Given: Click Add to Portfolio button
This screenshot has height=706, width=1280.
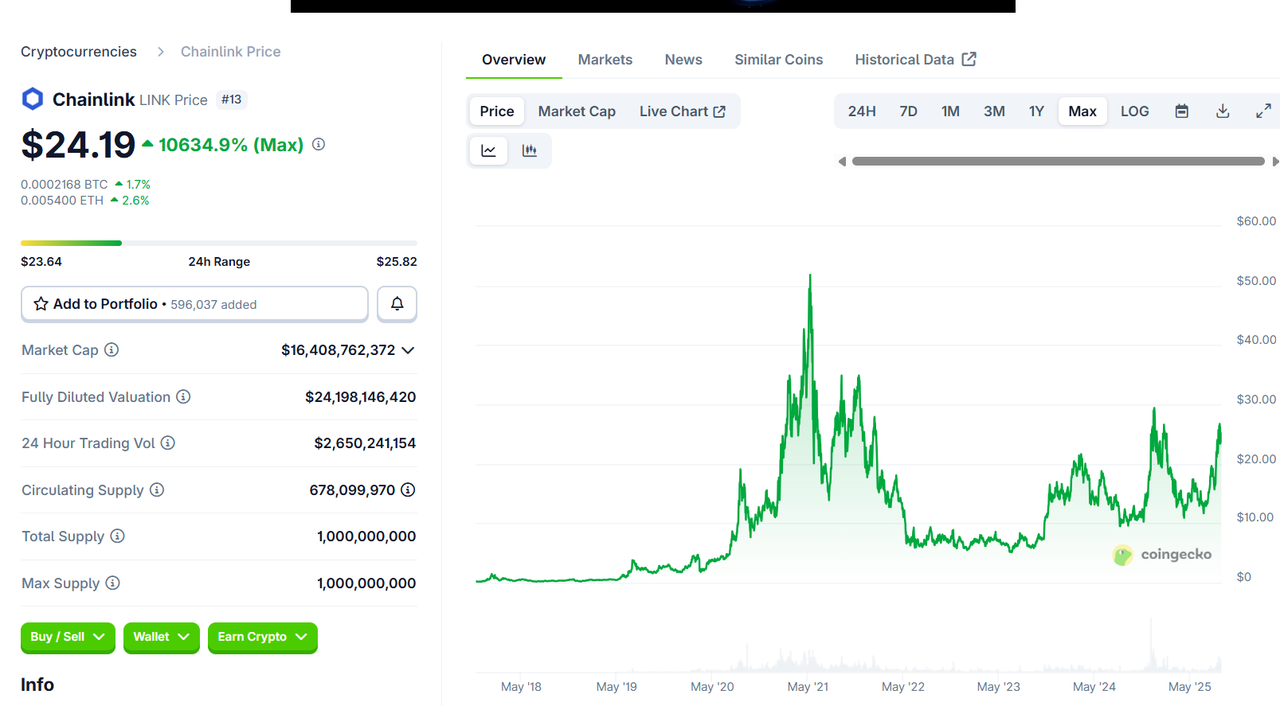Looking at the screenshot, I should (195, 304).
